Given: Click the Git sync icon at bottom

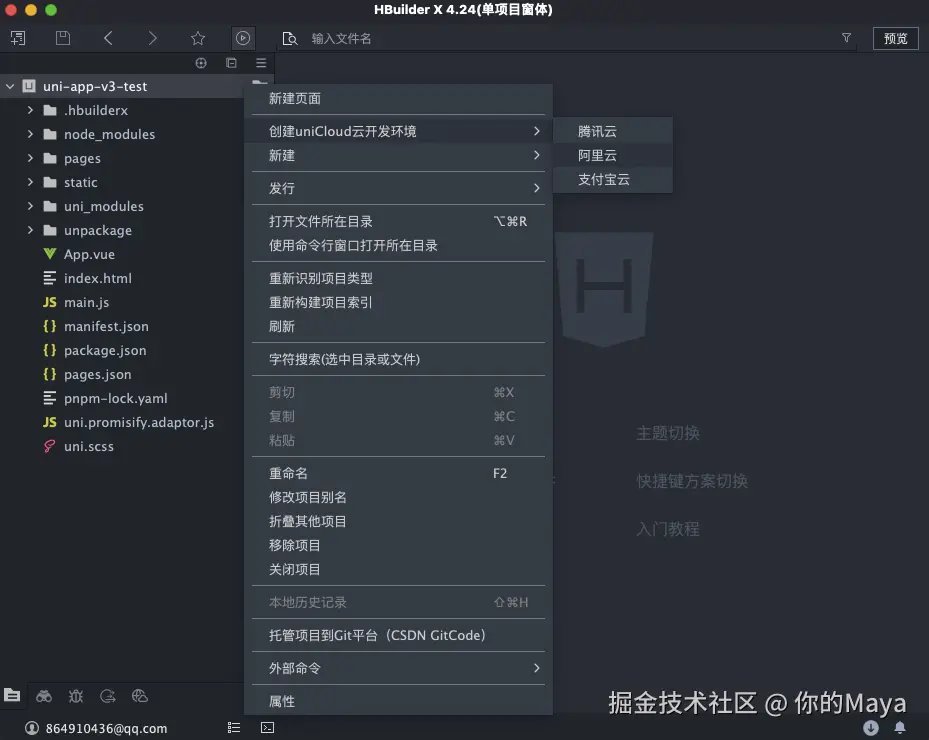Looking at the screenshot, I should (x=108, y=696).
